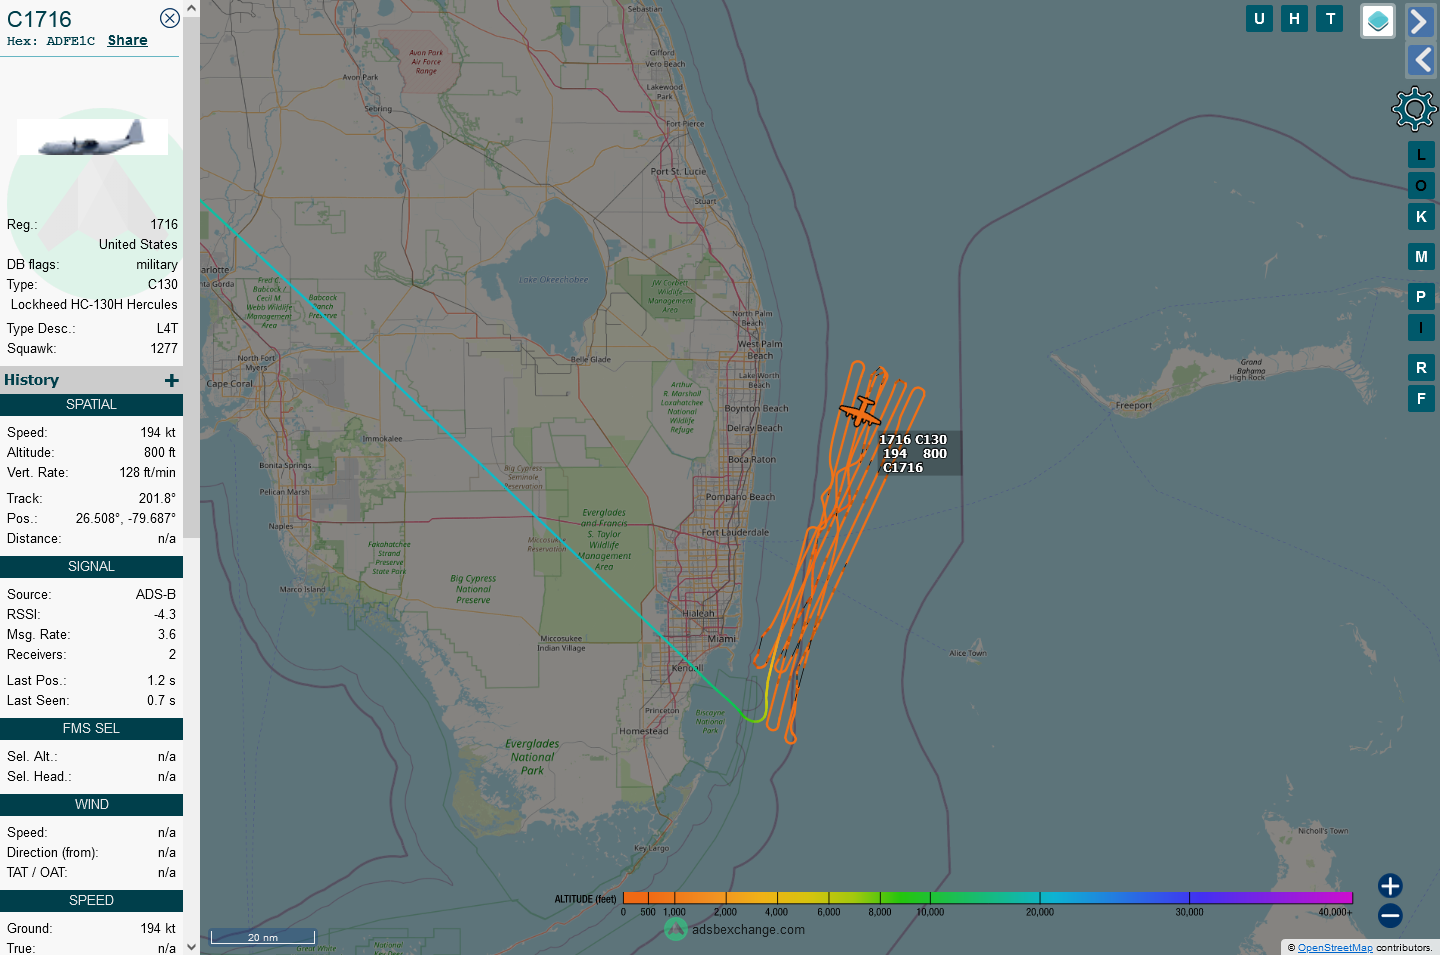
Task: Click the DB flags military value
Action: click(157, 265)
